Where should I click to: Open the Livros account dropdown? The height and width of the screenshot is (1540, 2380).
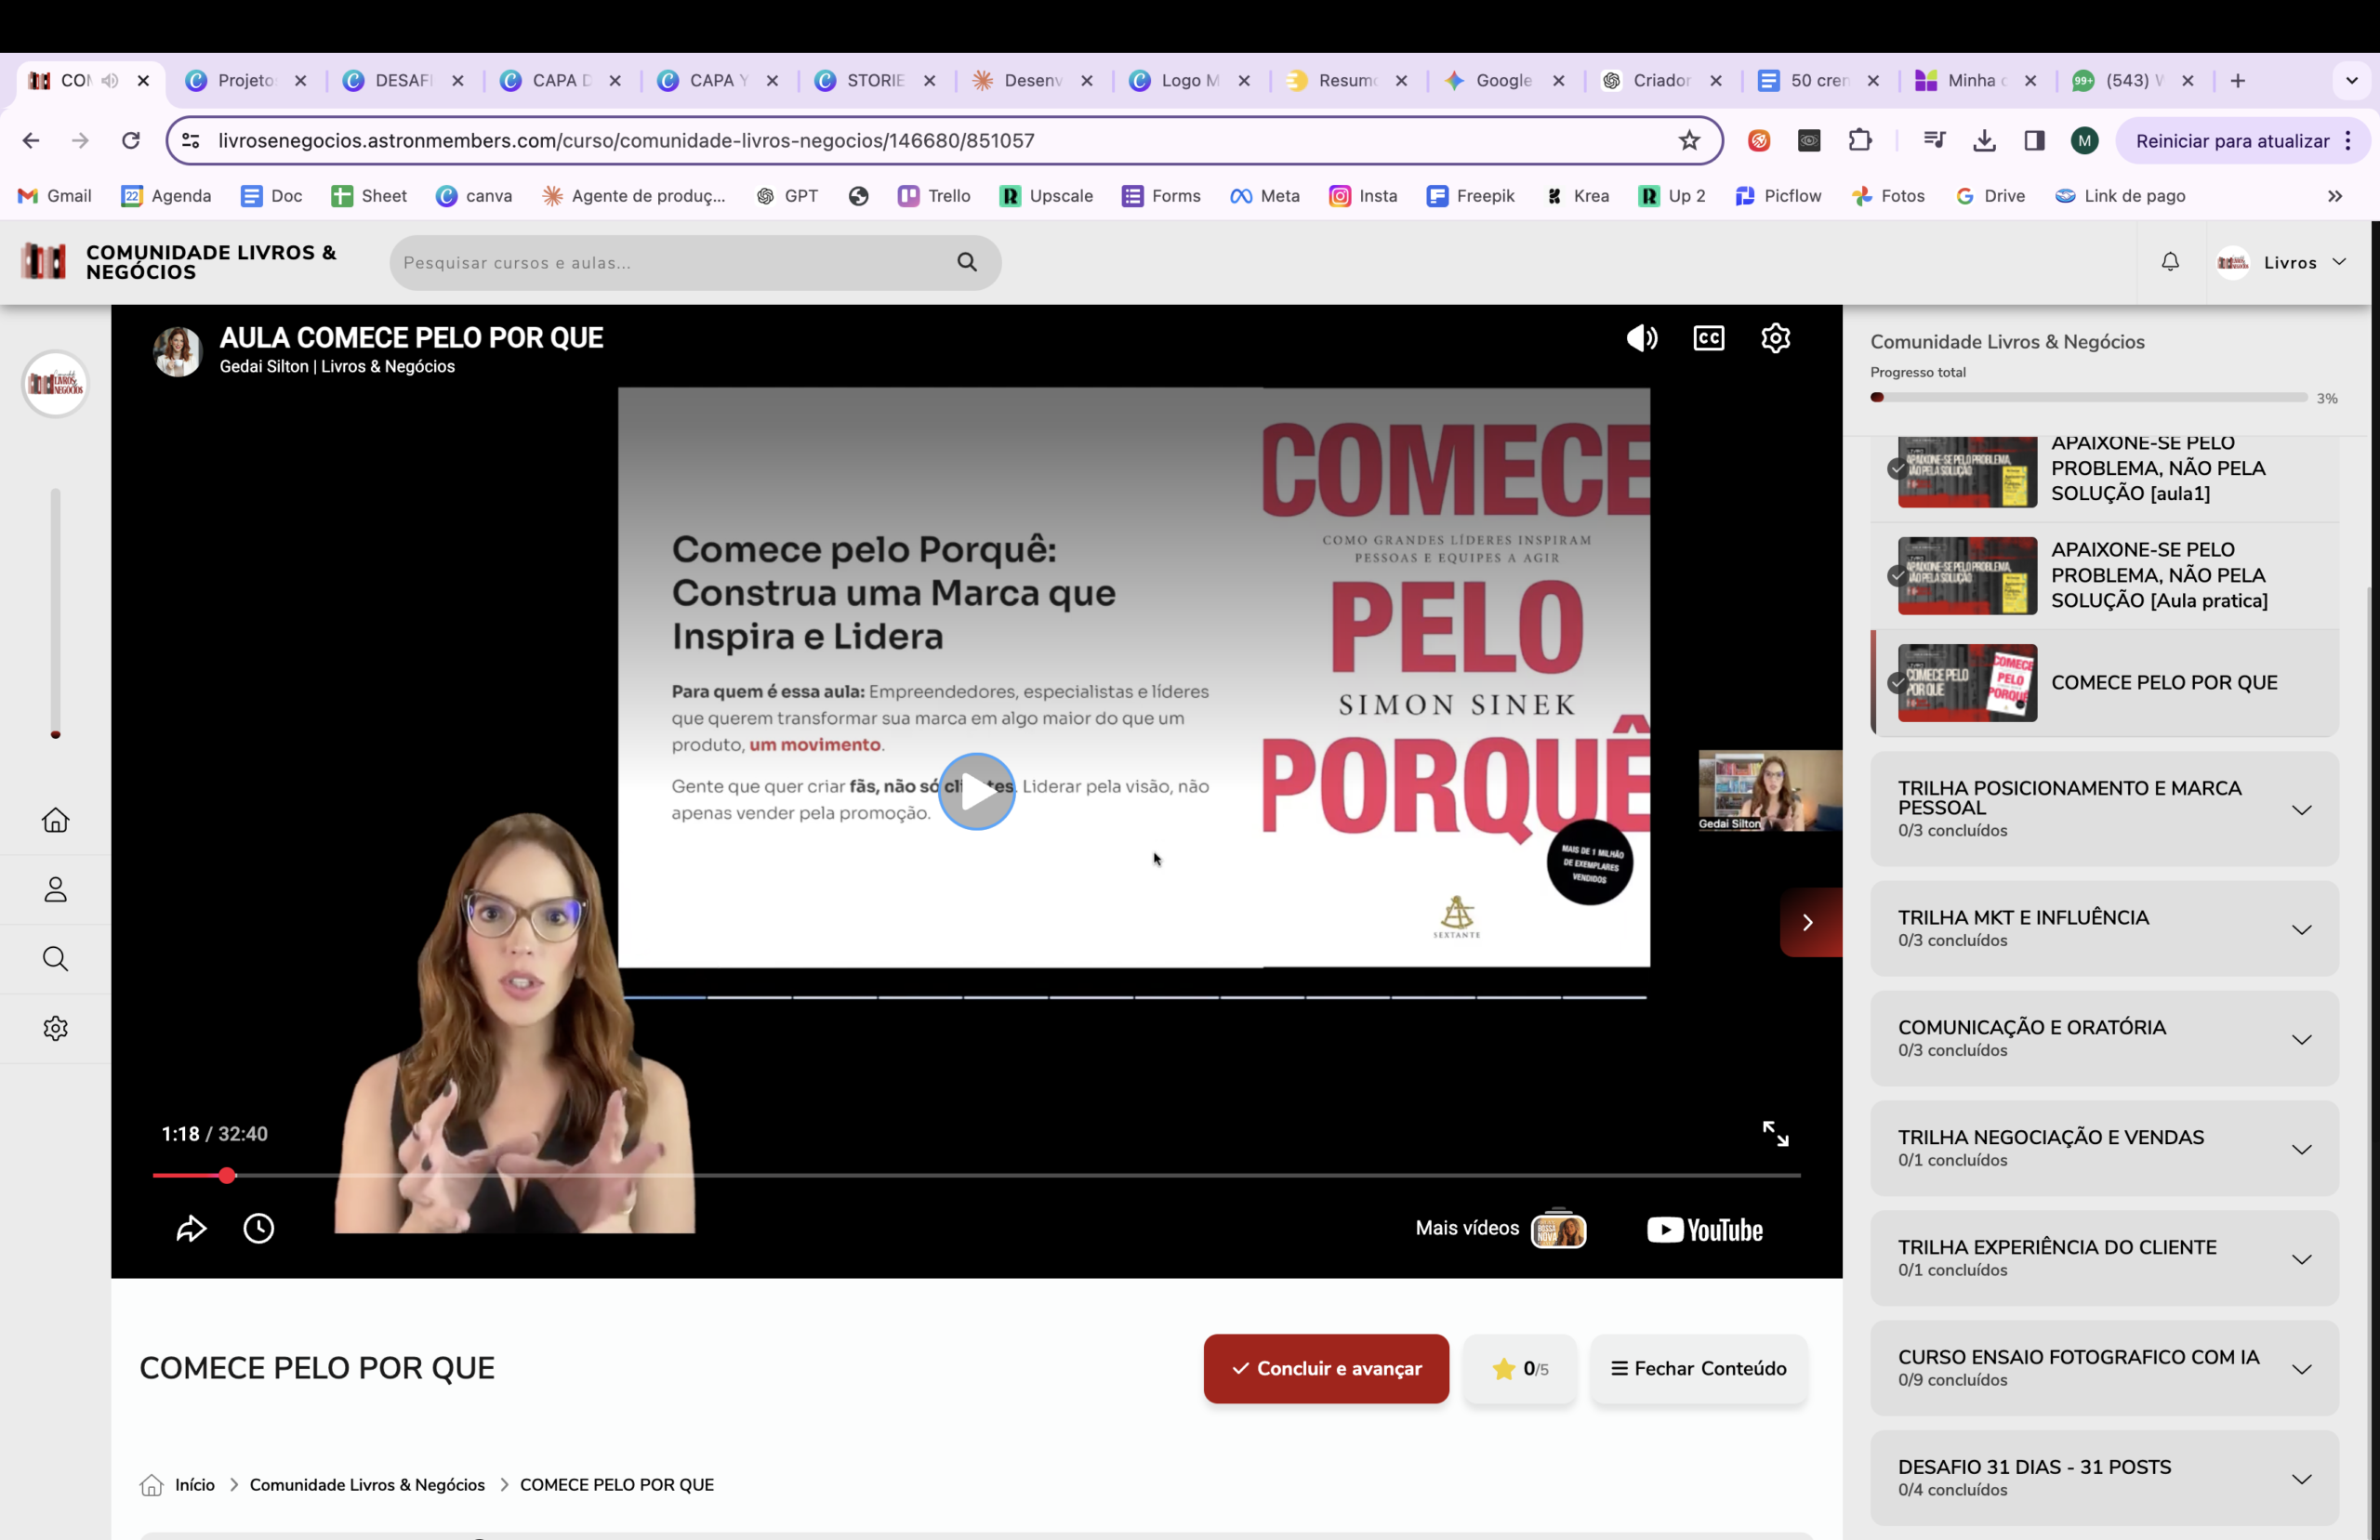click(x=2281, y=262)
